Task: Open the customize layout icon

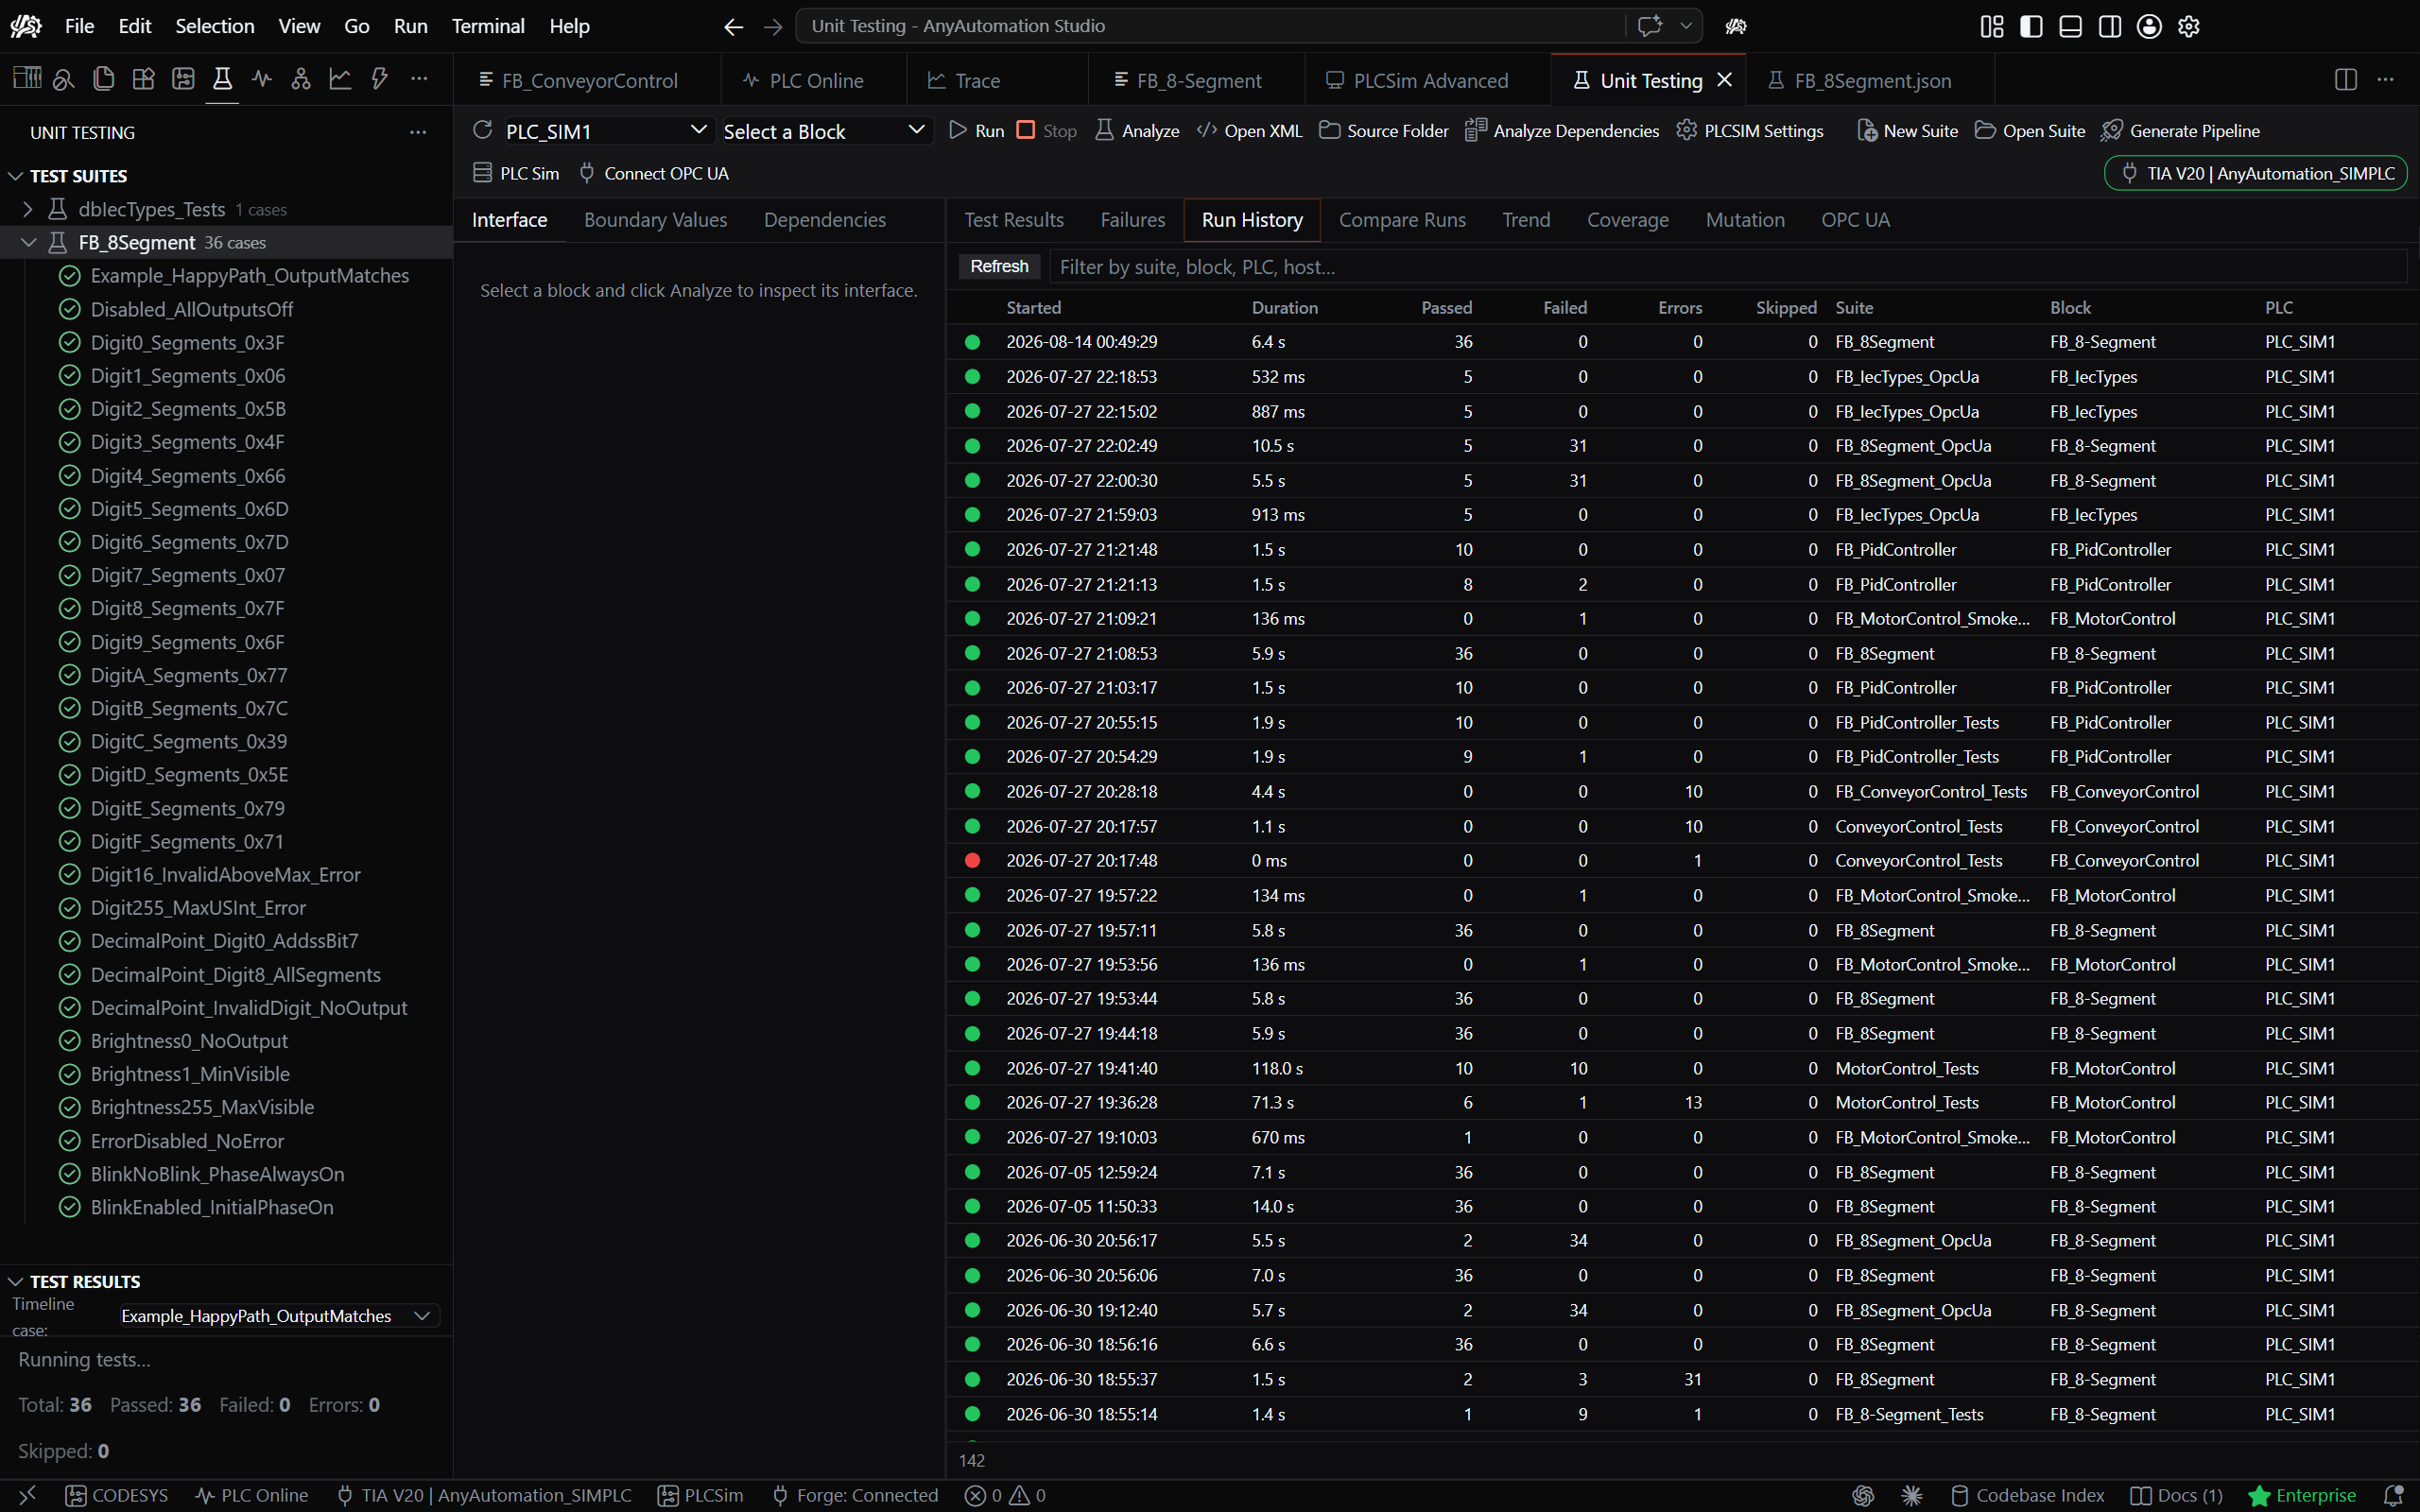Action: (1992, 26)
